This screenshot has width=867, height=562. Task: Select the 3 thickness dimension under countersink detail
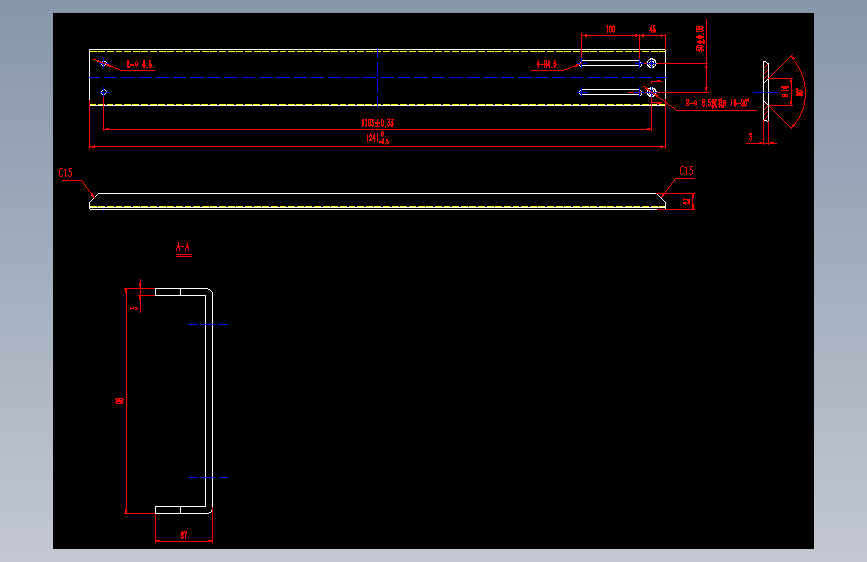pyautogui.click(x=750, y=137)
